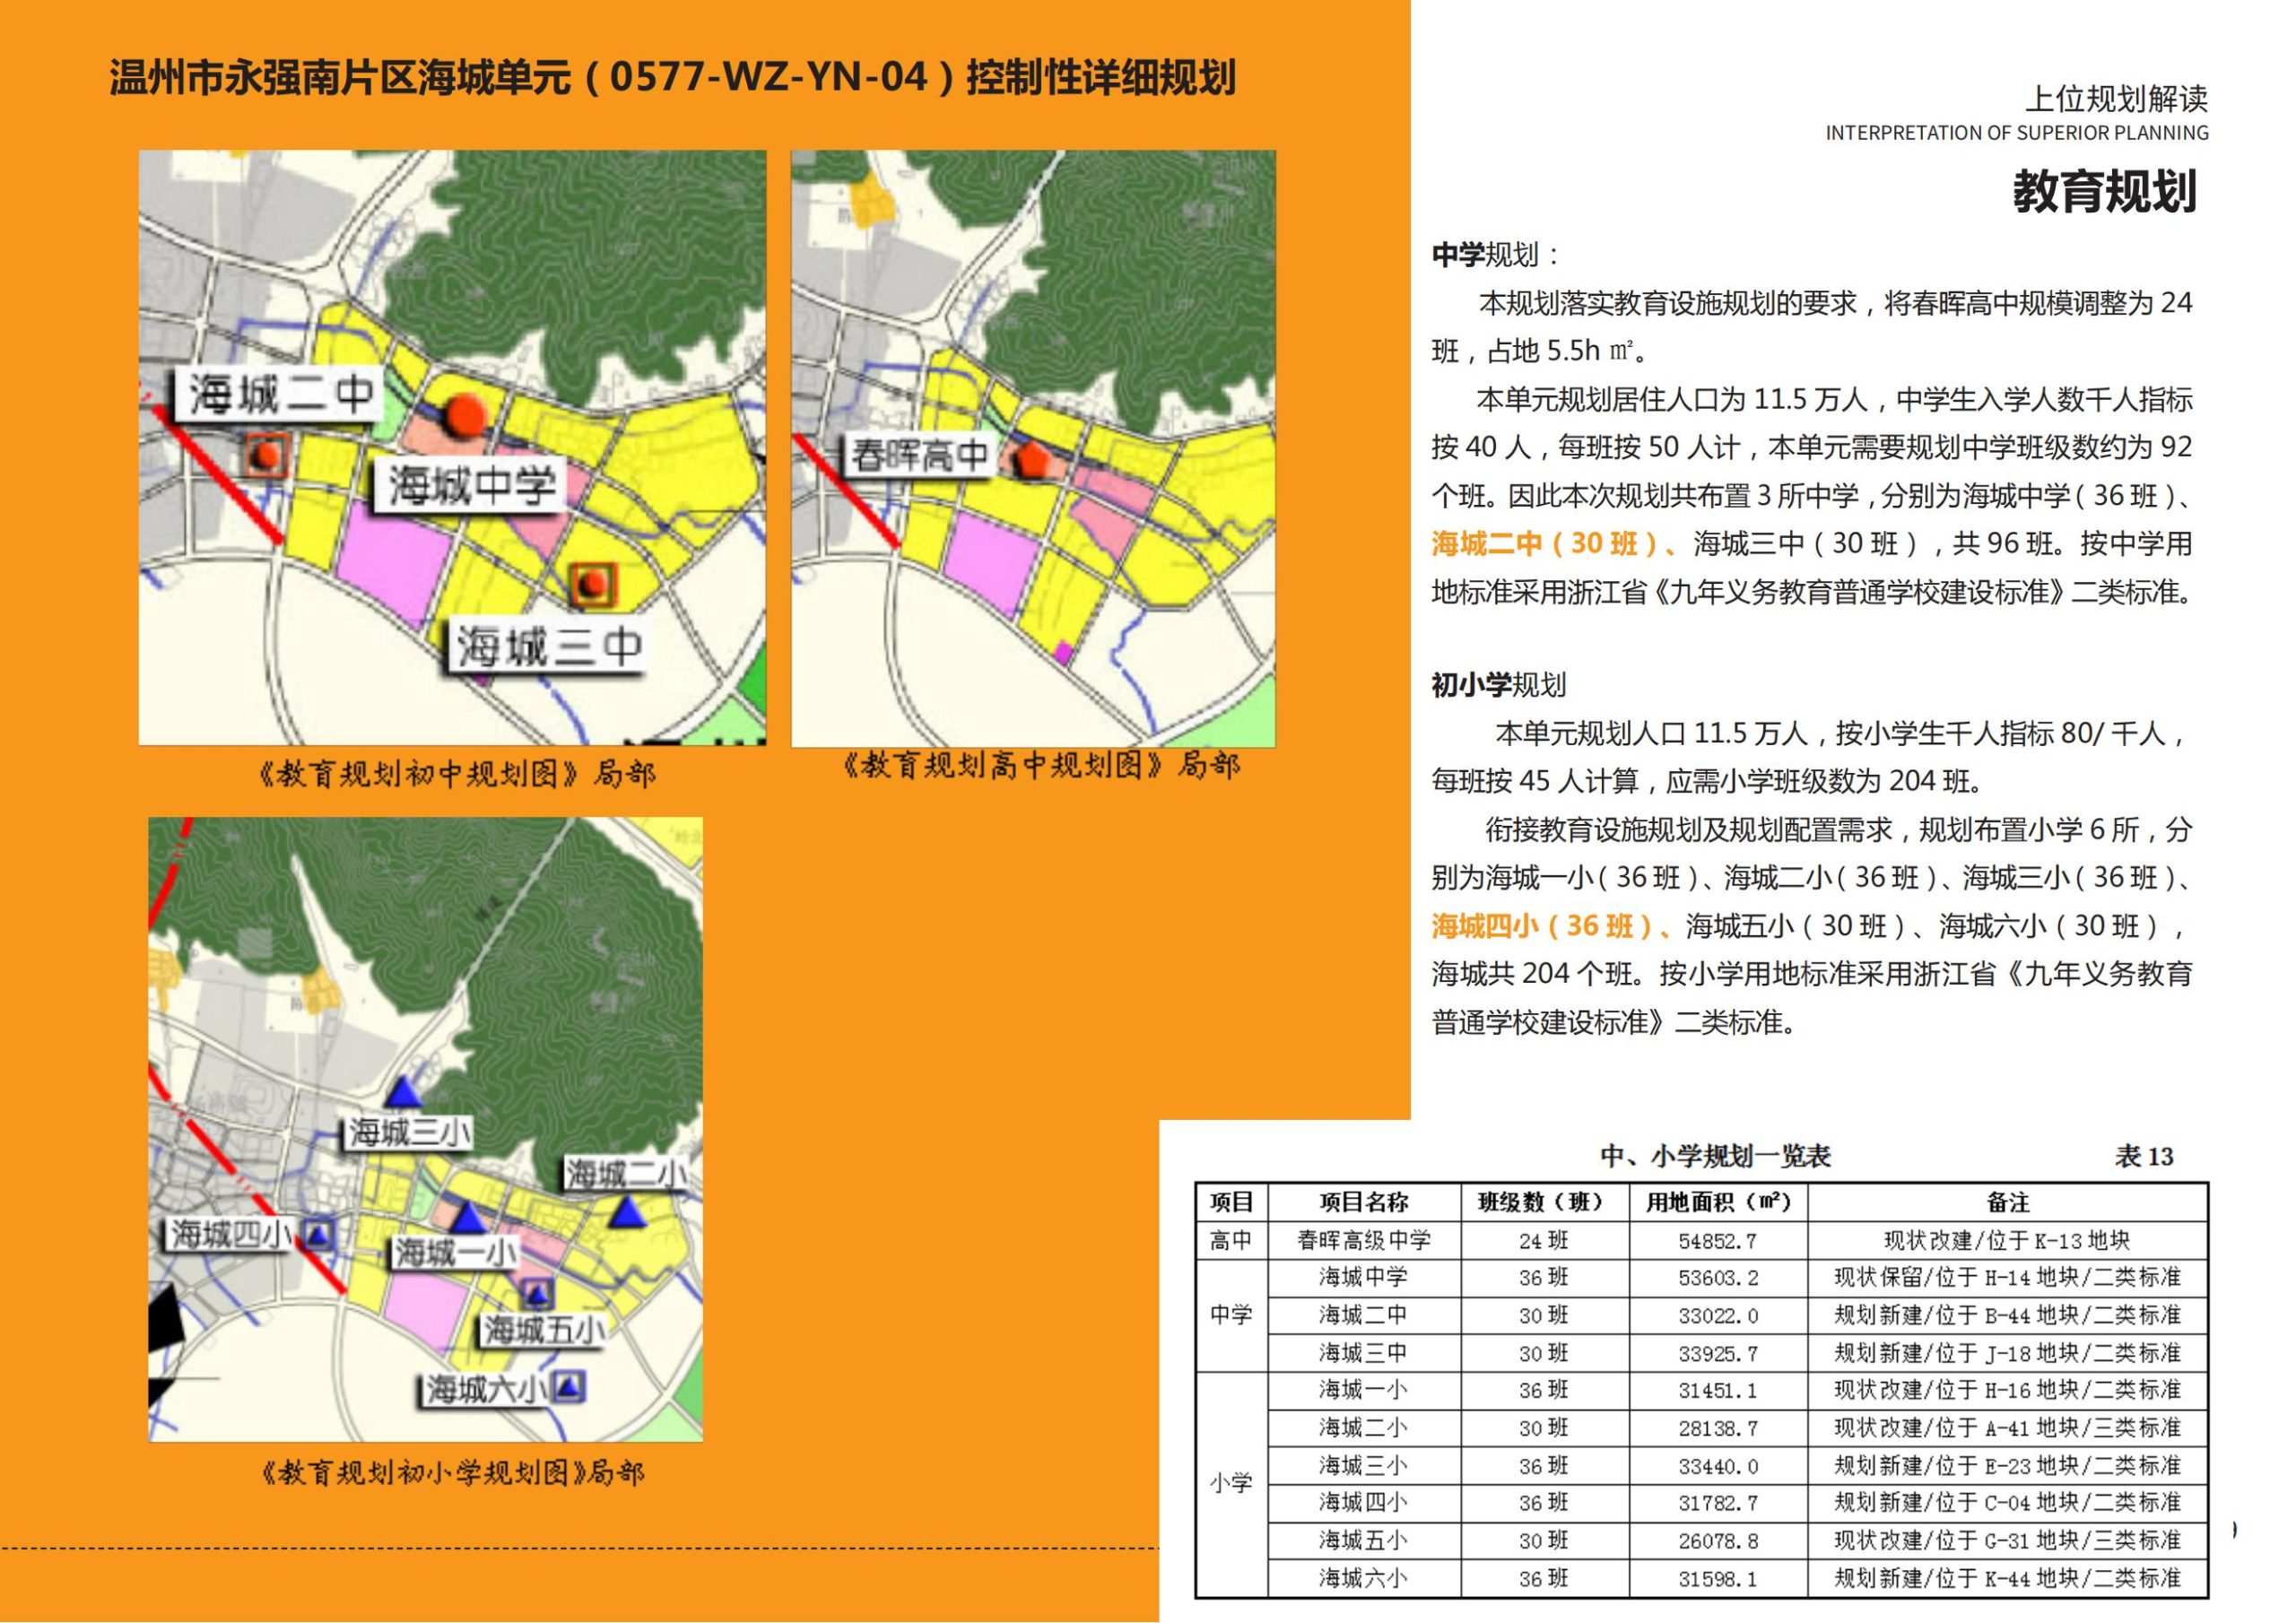
Task: Click the 备注 column header
Action: [x=2007, y=1202]
